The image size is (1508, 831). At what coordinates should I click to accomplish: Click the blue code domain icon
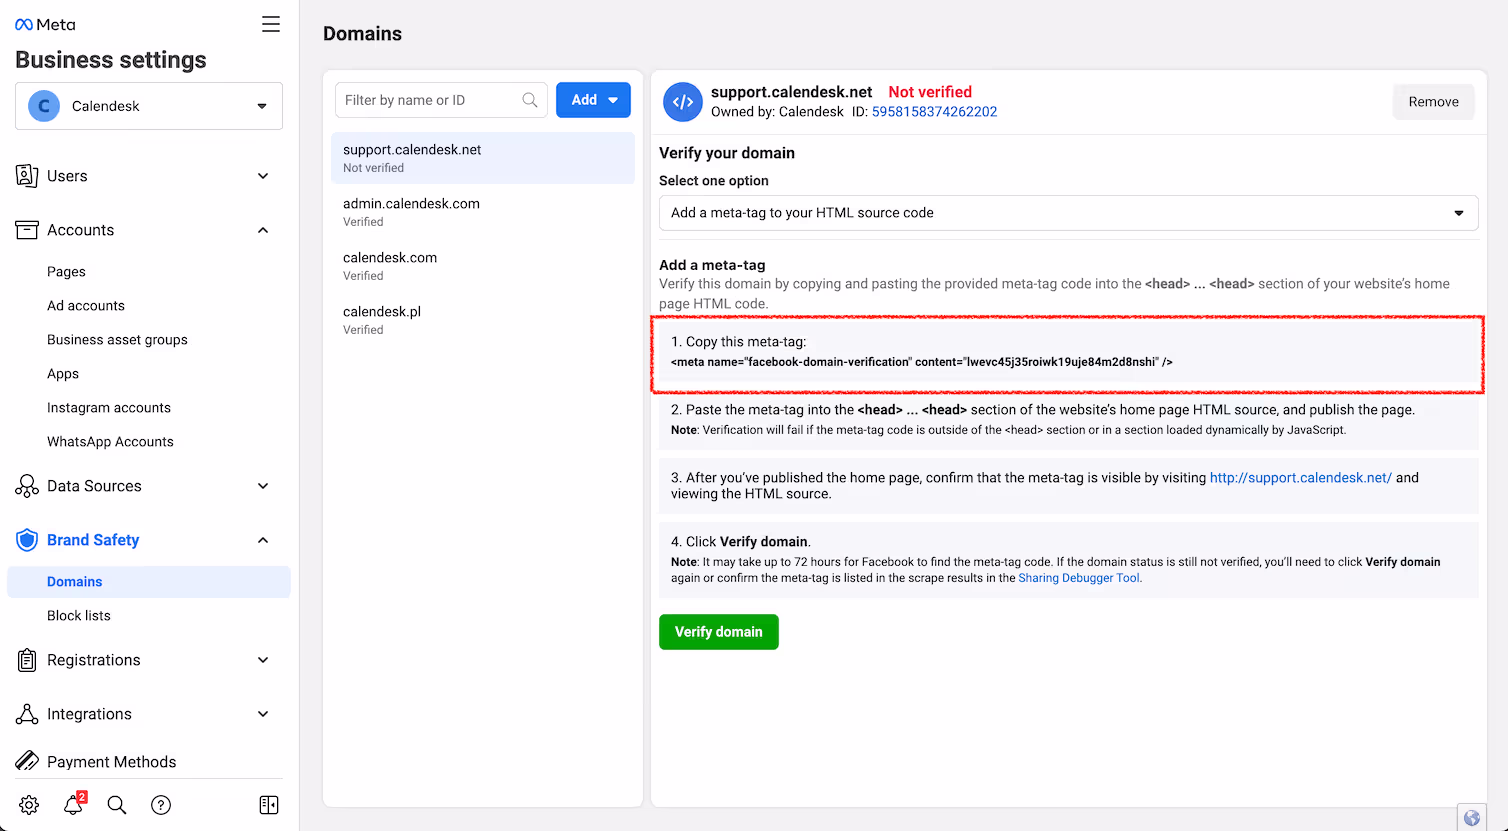682,101
